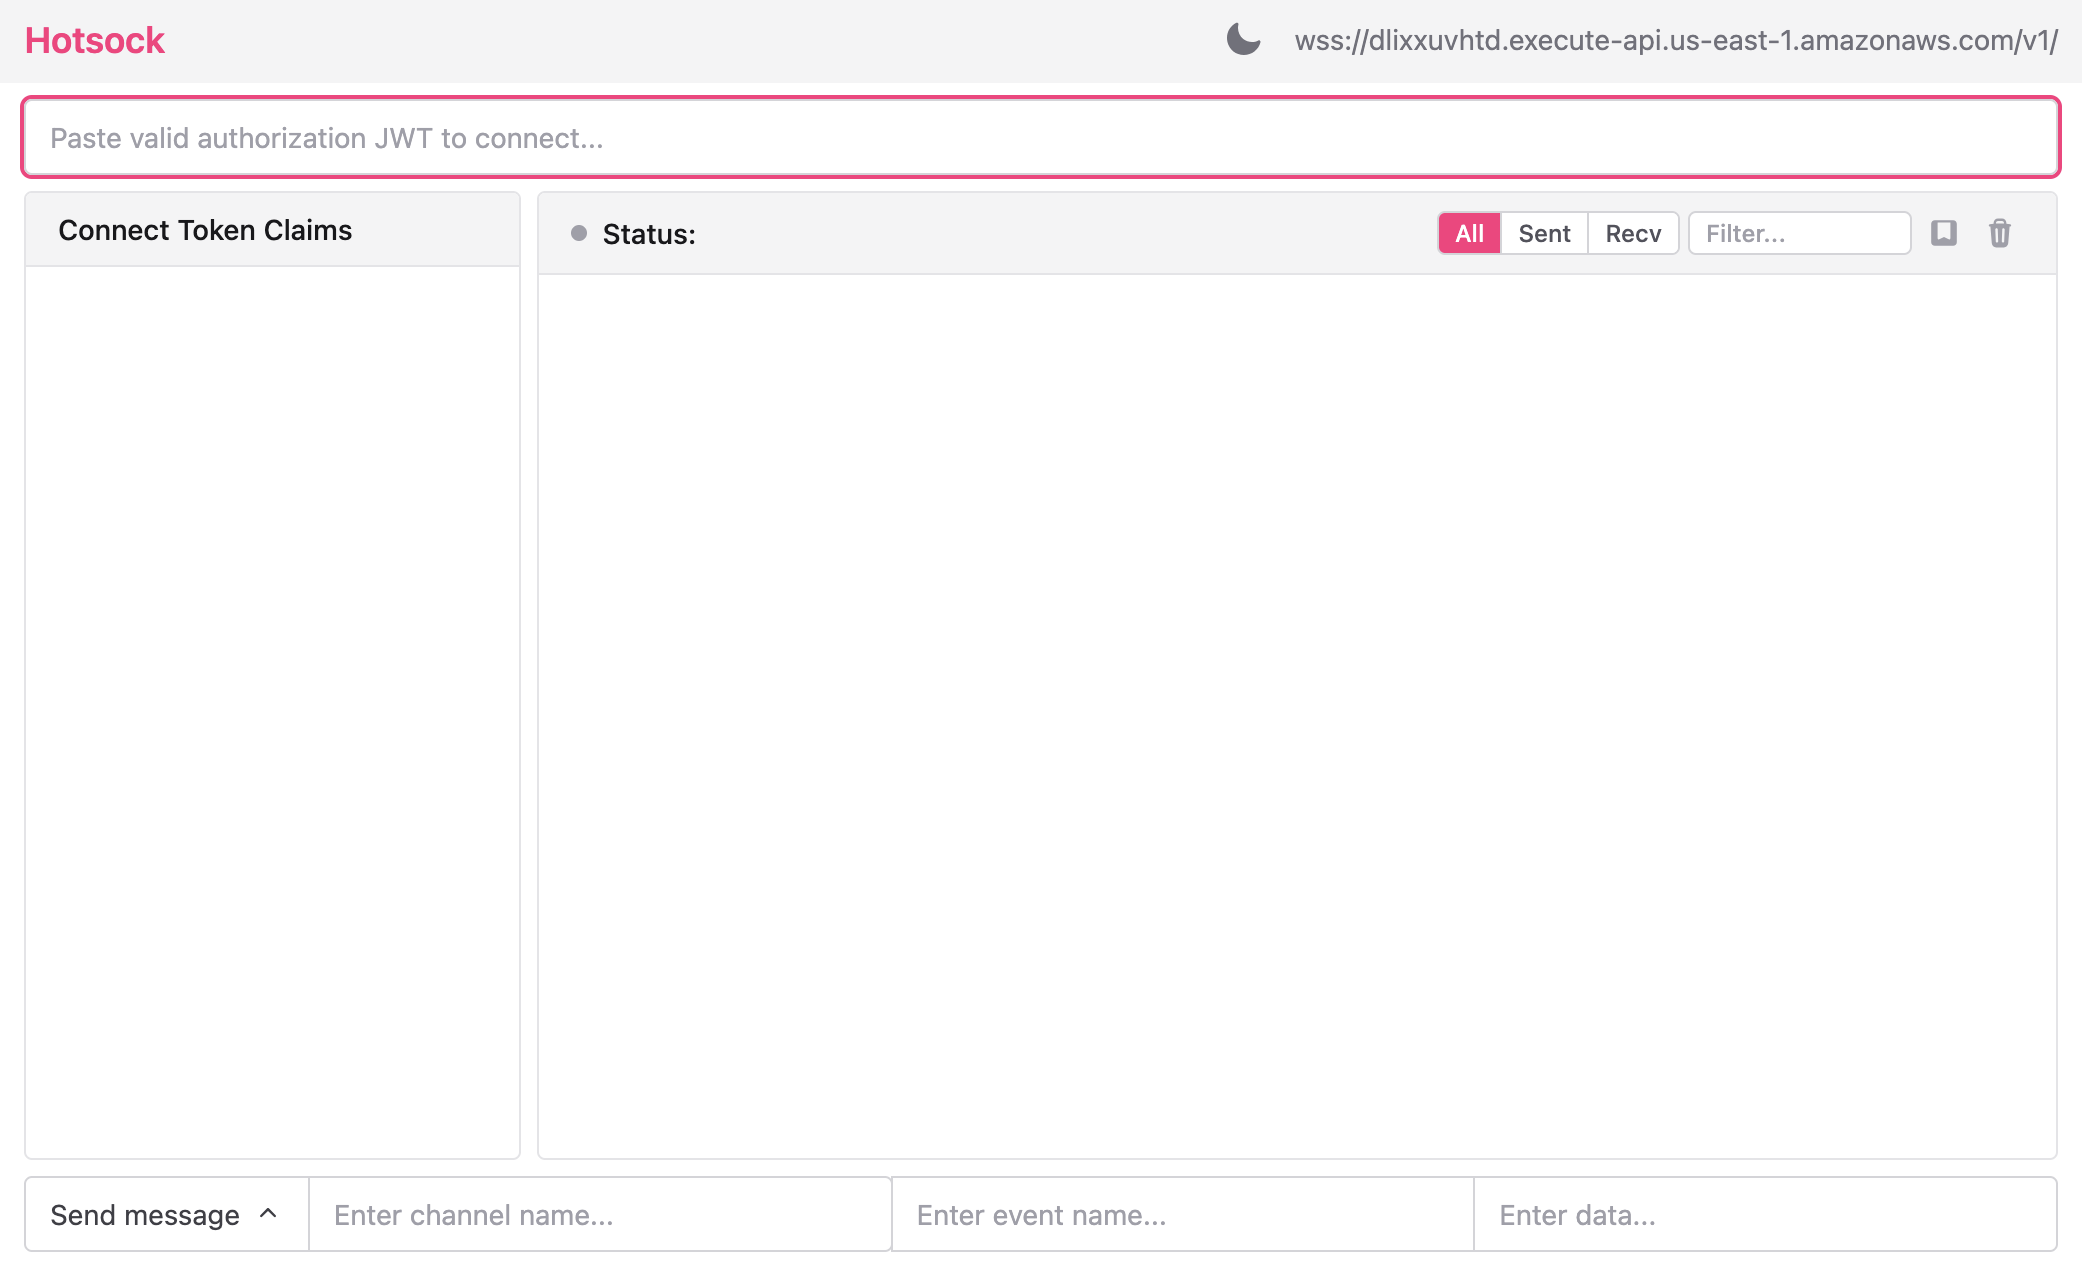The image size is (2082, 1272).
Task: Select the Recv tab in the message toolbar
Action: click(x=1632, y=233)
